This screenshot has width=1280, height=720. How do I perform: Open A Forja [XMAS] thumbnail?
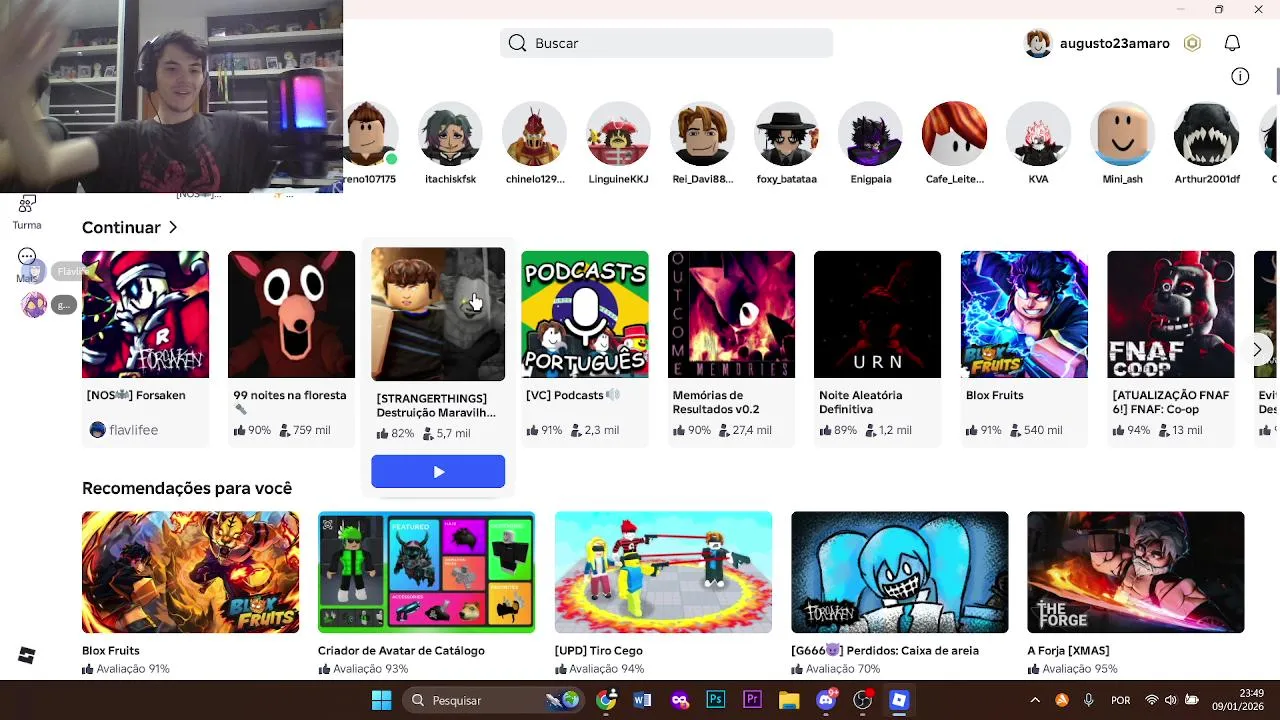click(1136, 572)
